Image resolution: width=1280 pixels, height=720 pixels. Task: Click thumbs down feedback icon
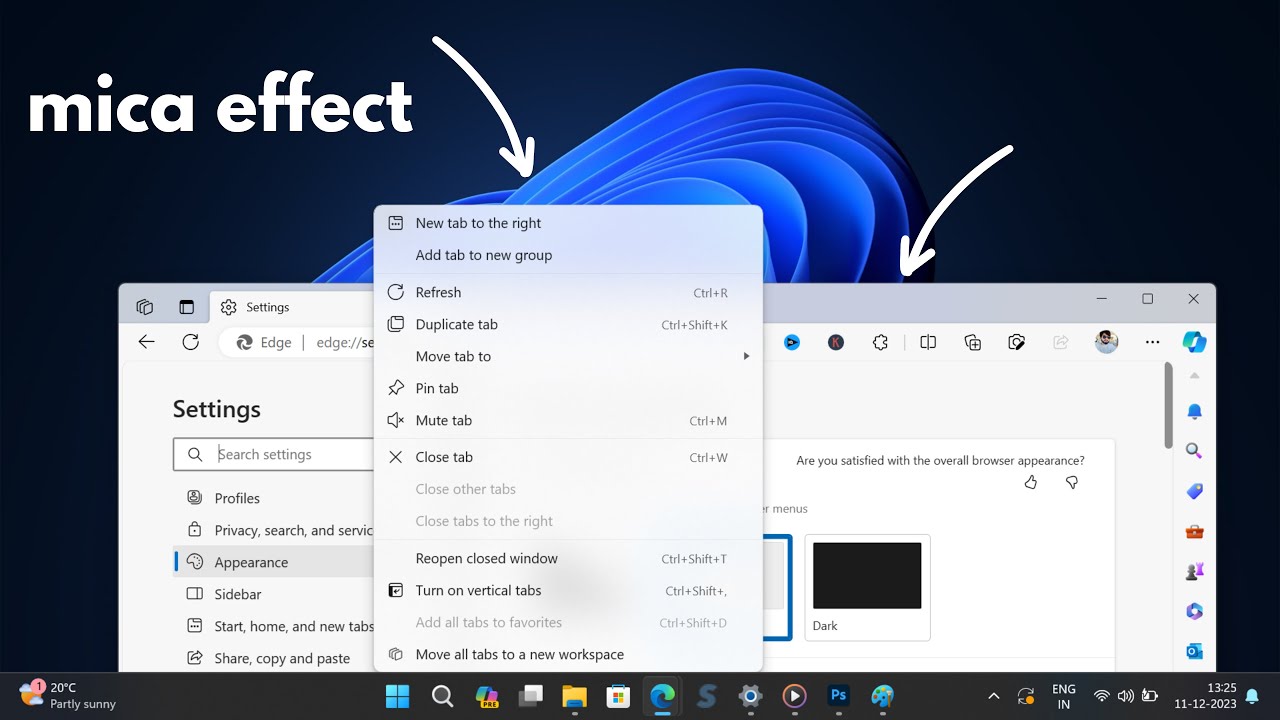[x=1072, y=483]
